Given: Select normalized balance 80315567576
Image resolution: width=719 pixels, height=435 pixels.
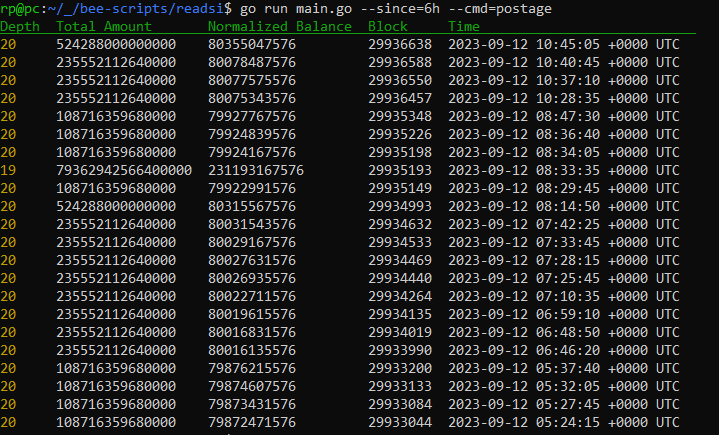Looking at the screenshot, I should pyautogui.click(x=252, y=206).
